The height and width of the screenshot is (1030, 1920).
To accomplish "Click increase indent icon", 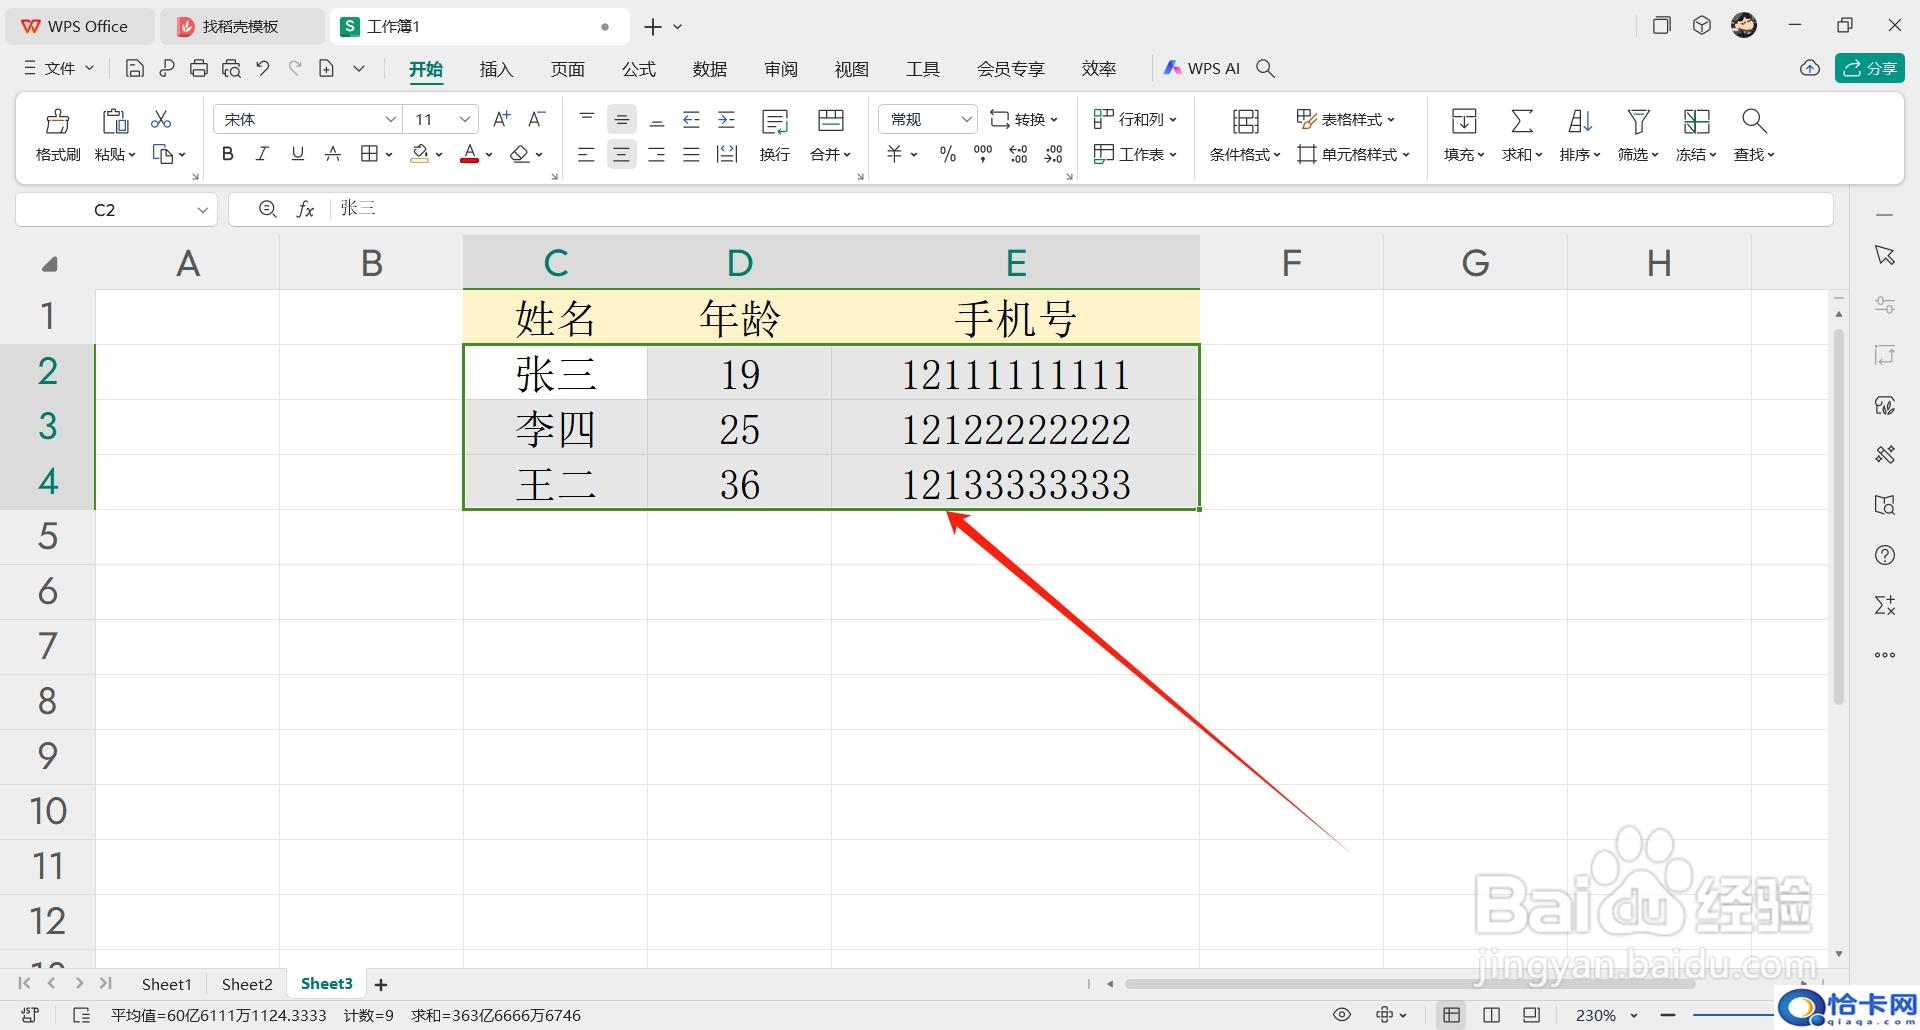I will (727, 120).
